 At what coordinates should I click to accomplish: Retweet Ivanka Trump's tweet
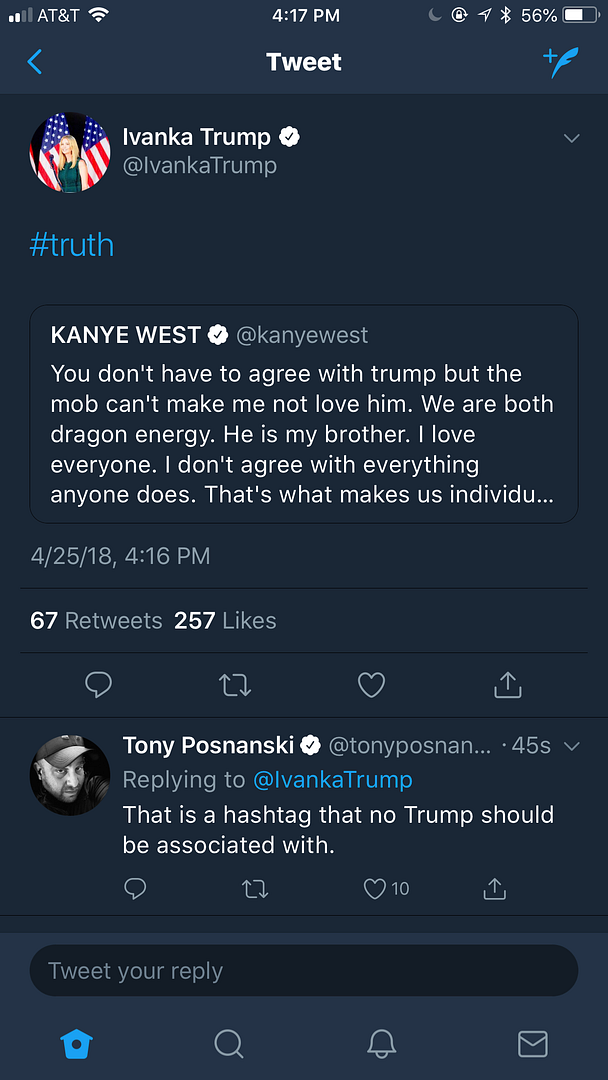coord(235,685)
